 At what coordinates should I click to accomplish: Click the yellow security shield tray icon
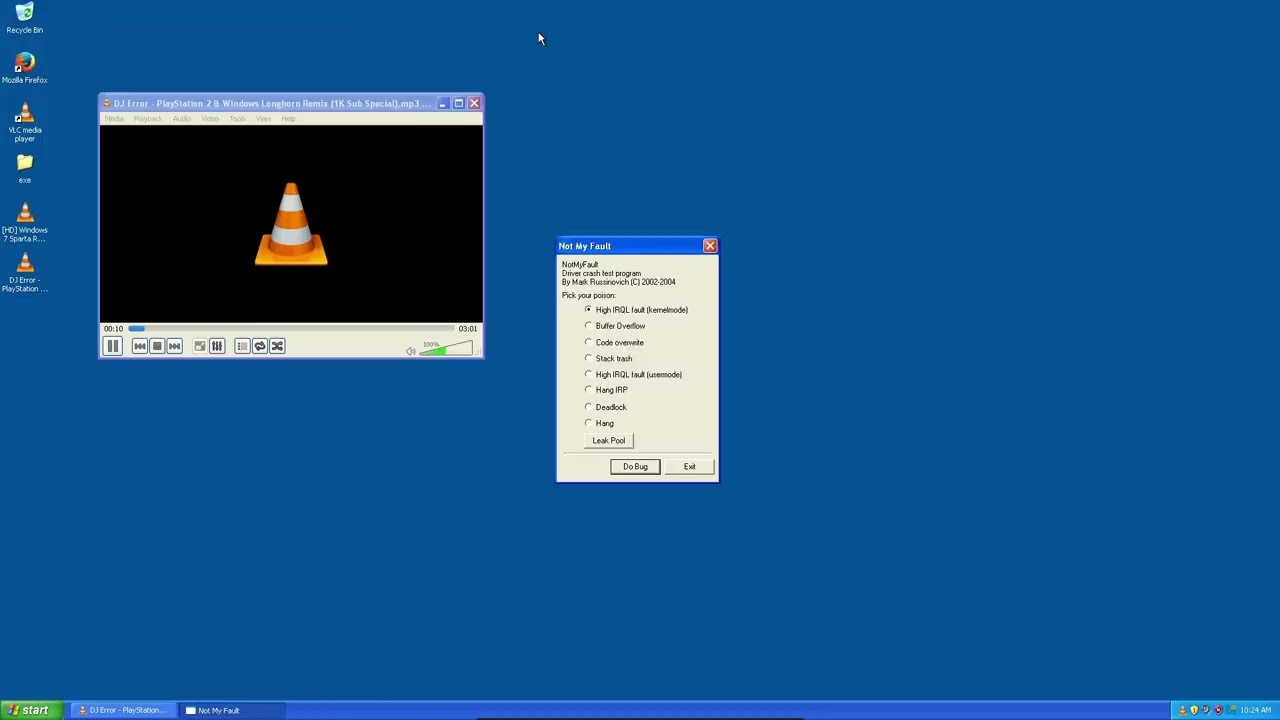(1194, 710)
